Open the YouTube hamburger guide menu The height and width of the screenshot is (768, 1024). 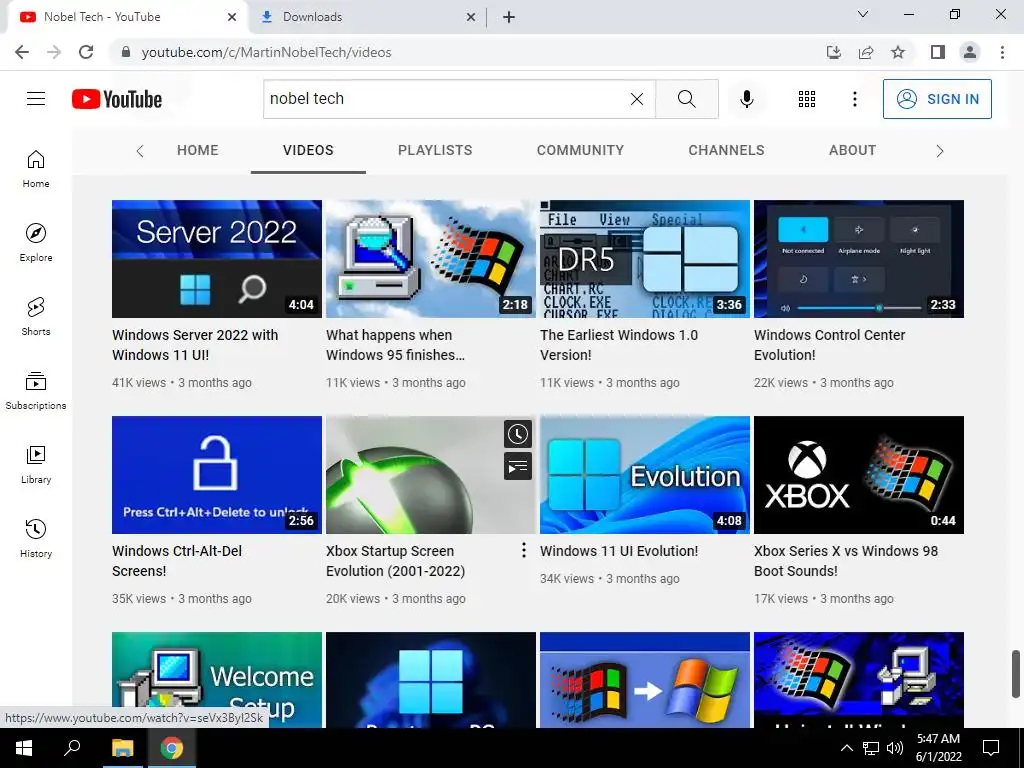pyautogui.click(x=36, y=99)
